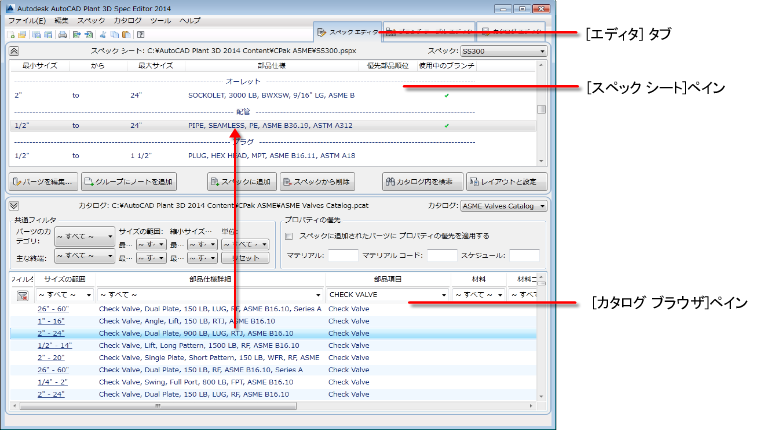Click the カタログ内を検索 button
768x430 pixels.
click(x=423, y=182)
